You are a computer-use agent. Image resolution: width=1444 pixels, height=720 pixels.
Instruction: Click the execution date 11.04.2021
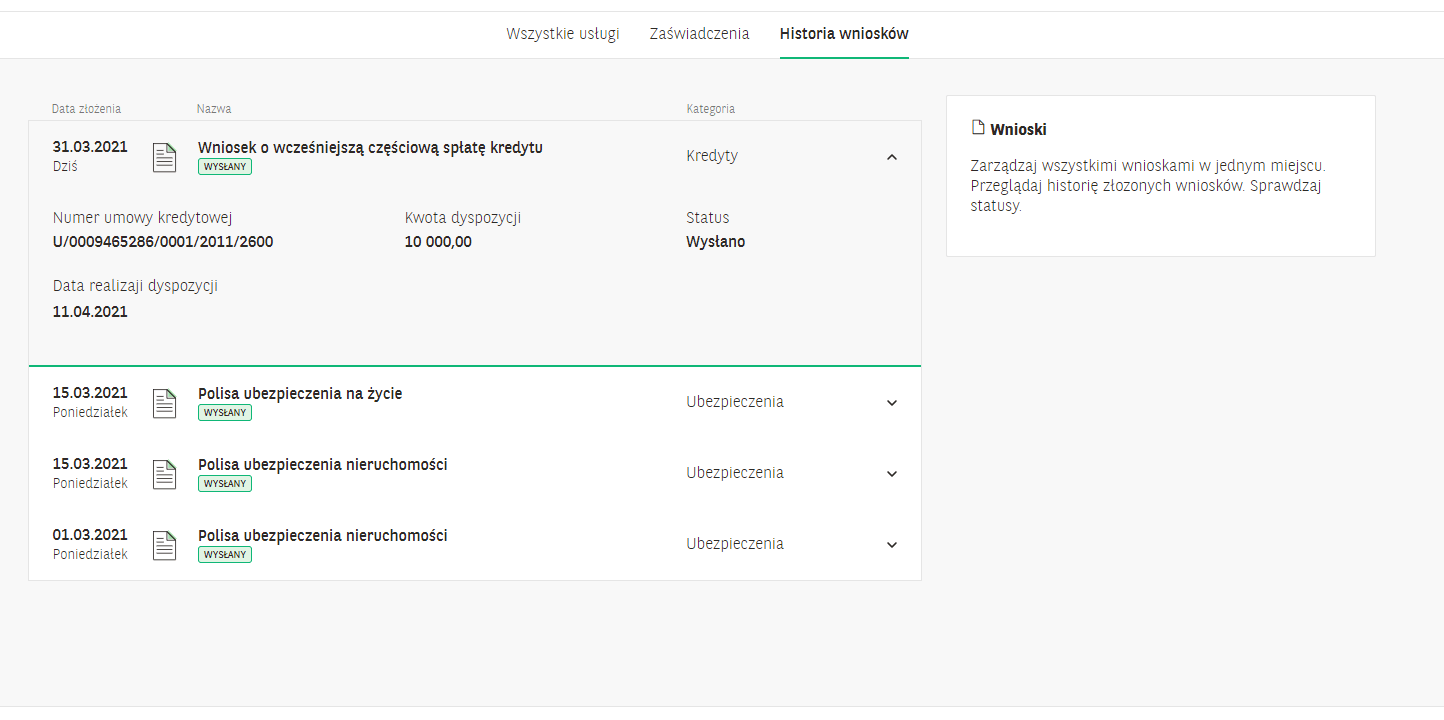tap(90, 312)
